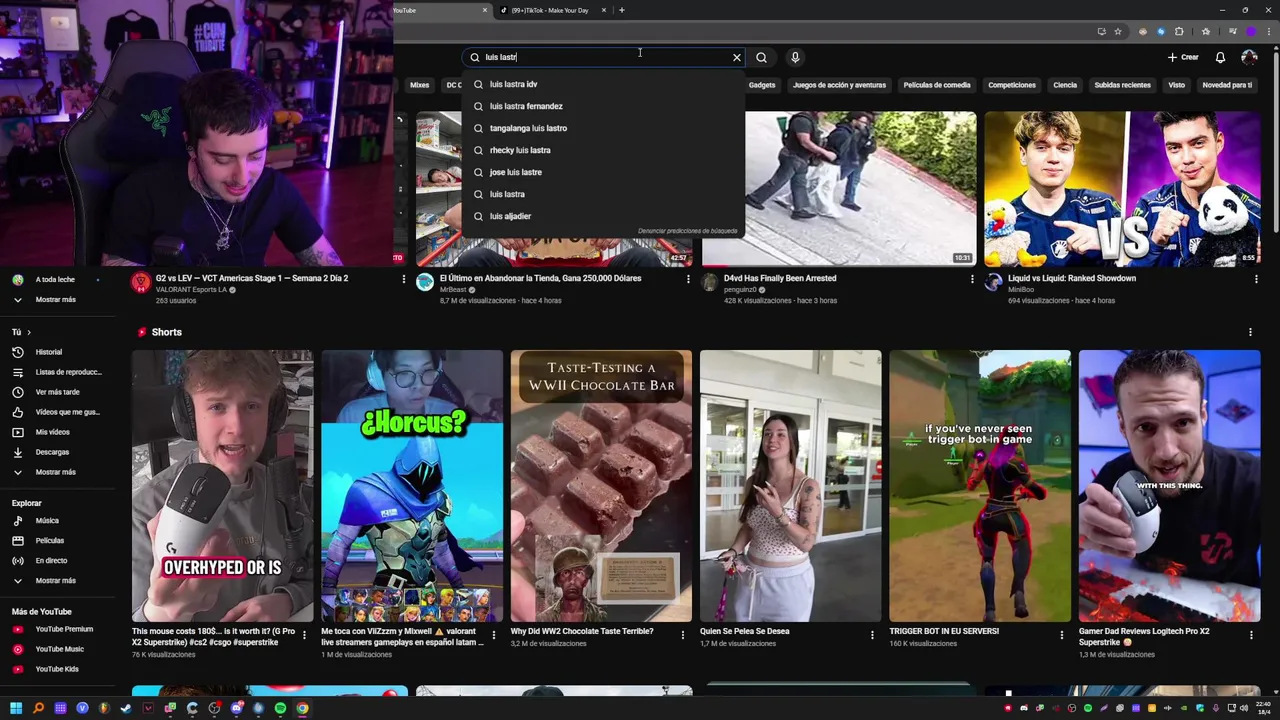Select the Mixes filter chip

pos(419,85)
